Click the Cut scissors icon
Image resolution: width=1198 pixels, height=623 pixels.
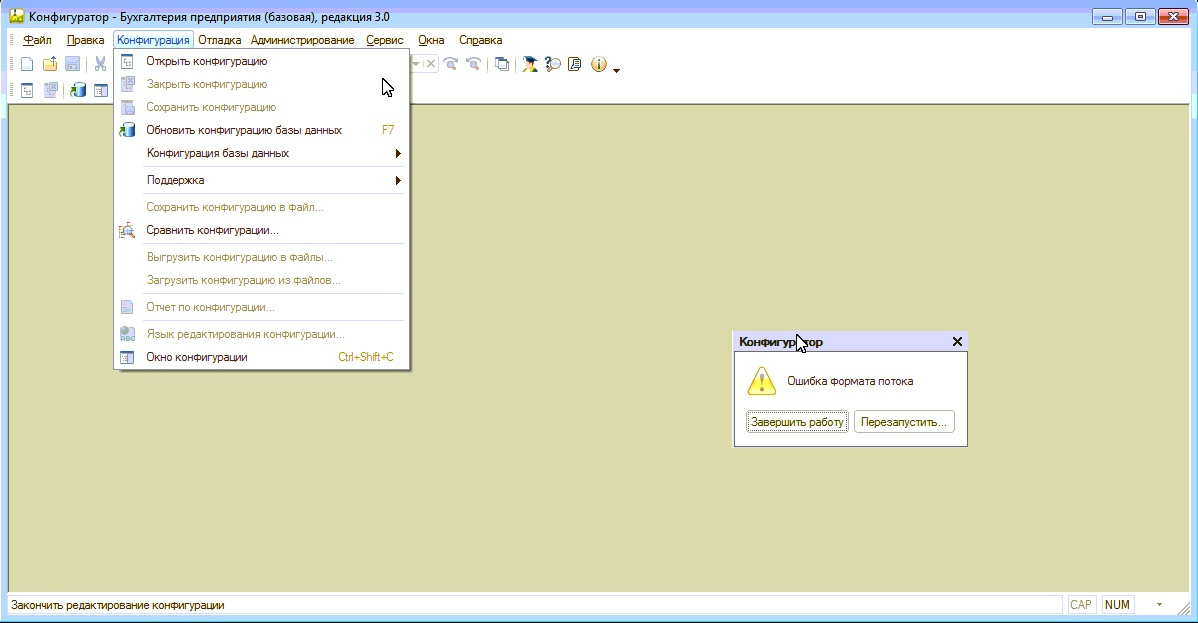click(100, 64)
